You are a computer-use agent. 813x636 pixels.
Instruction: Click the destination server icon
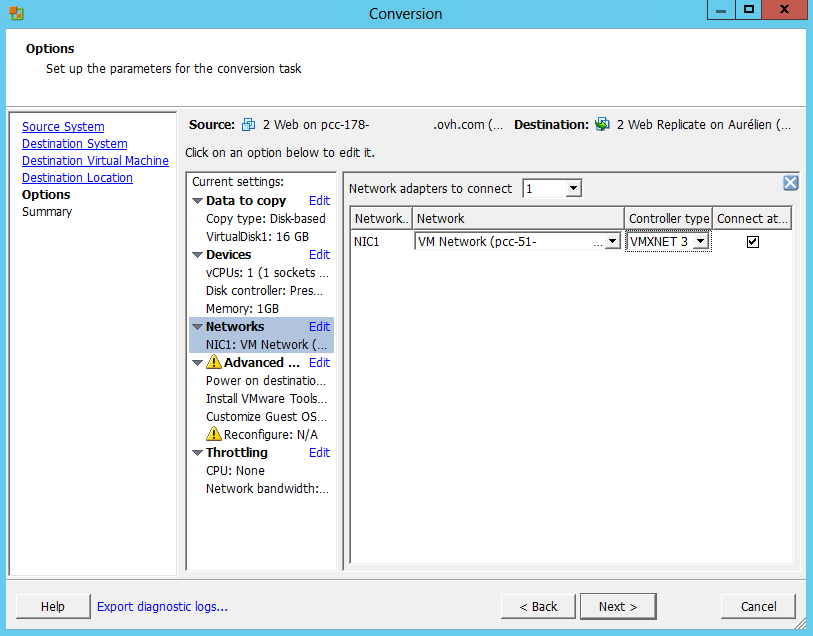click(x=602, y=125)
